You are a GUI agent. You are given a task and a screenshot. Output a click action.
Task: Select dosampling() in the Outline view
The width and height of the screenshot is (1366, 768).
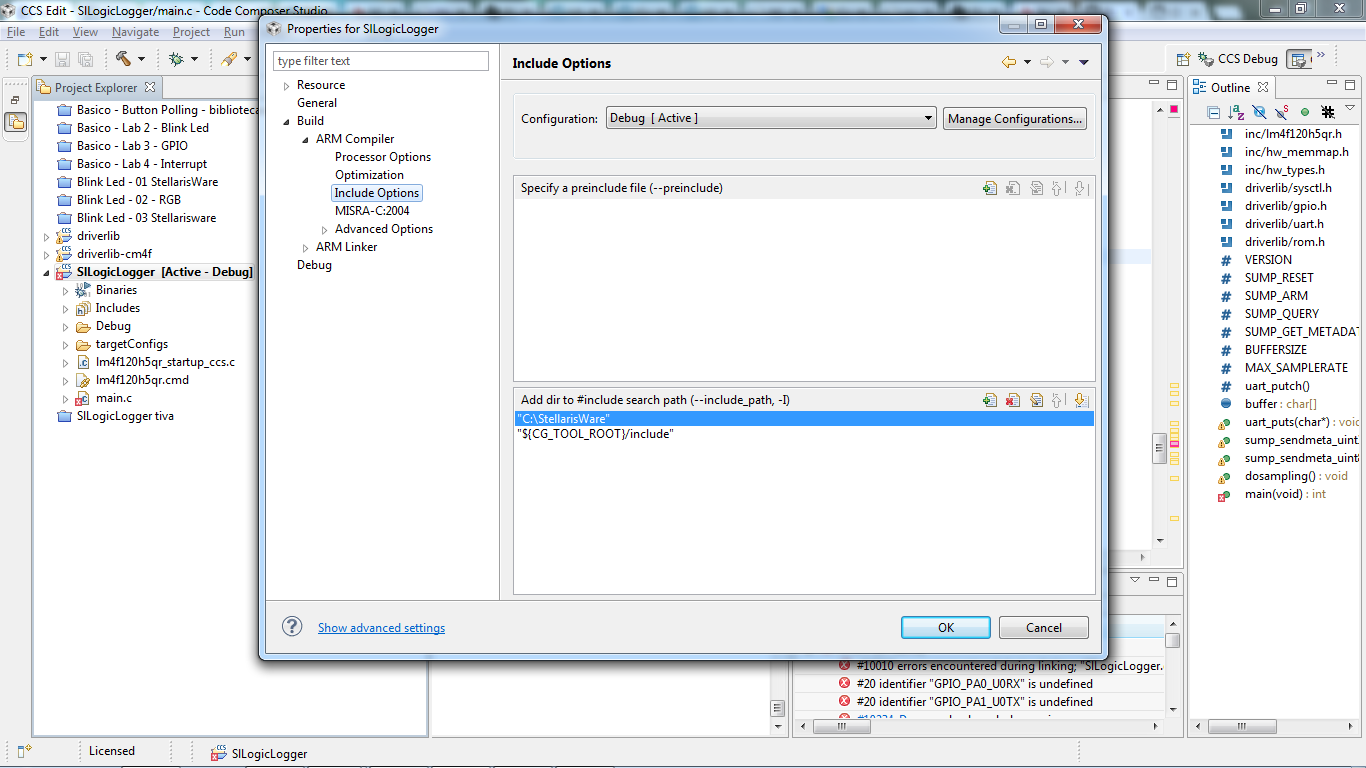click(x=1296, y=476)
